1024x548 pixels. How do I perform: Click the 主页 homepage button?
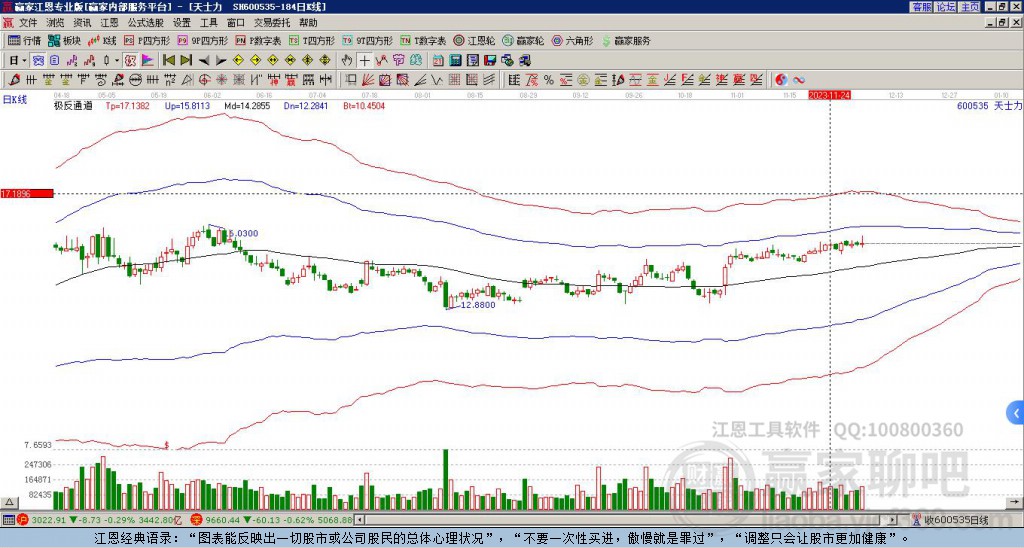click(969, 7)
